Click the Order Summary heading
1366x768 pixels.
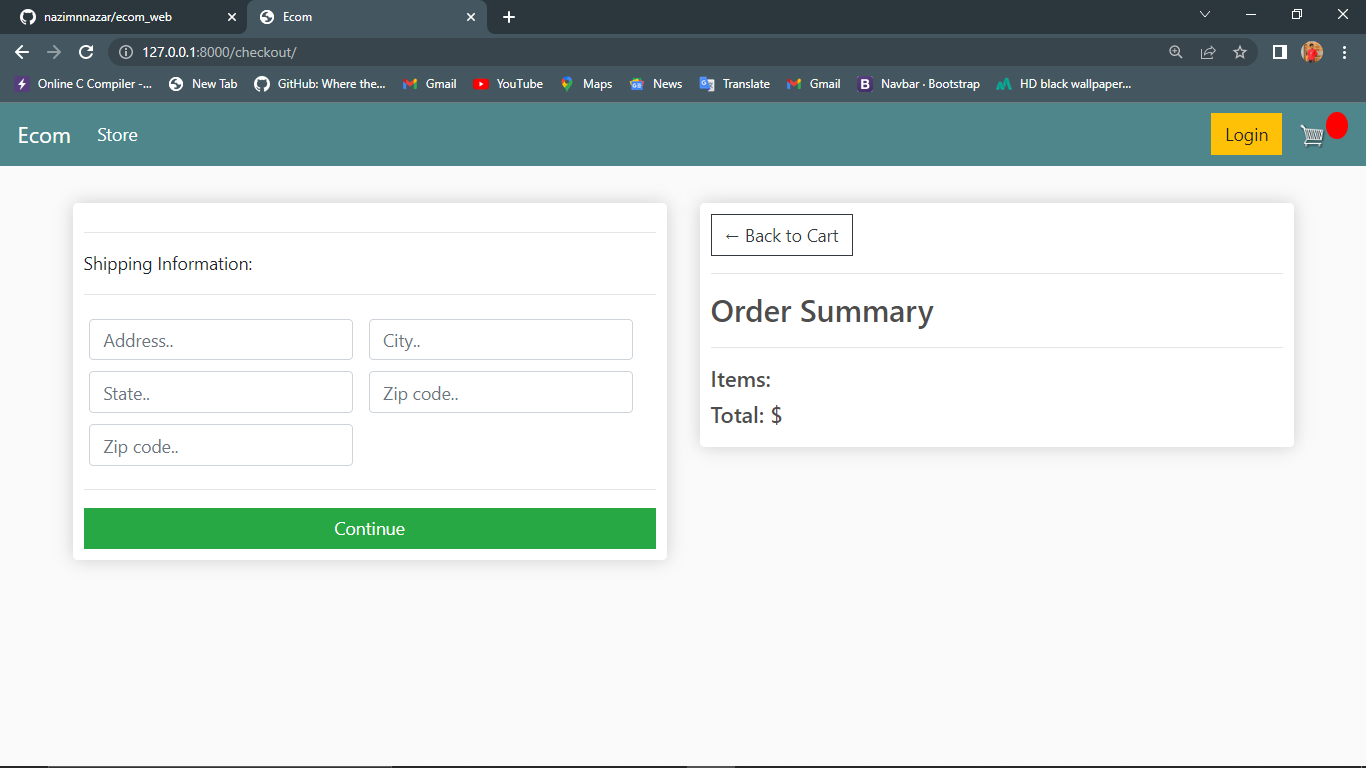[822, 311]
